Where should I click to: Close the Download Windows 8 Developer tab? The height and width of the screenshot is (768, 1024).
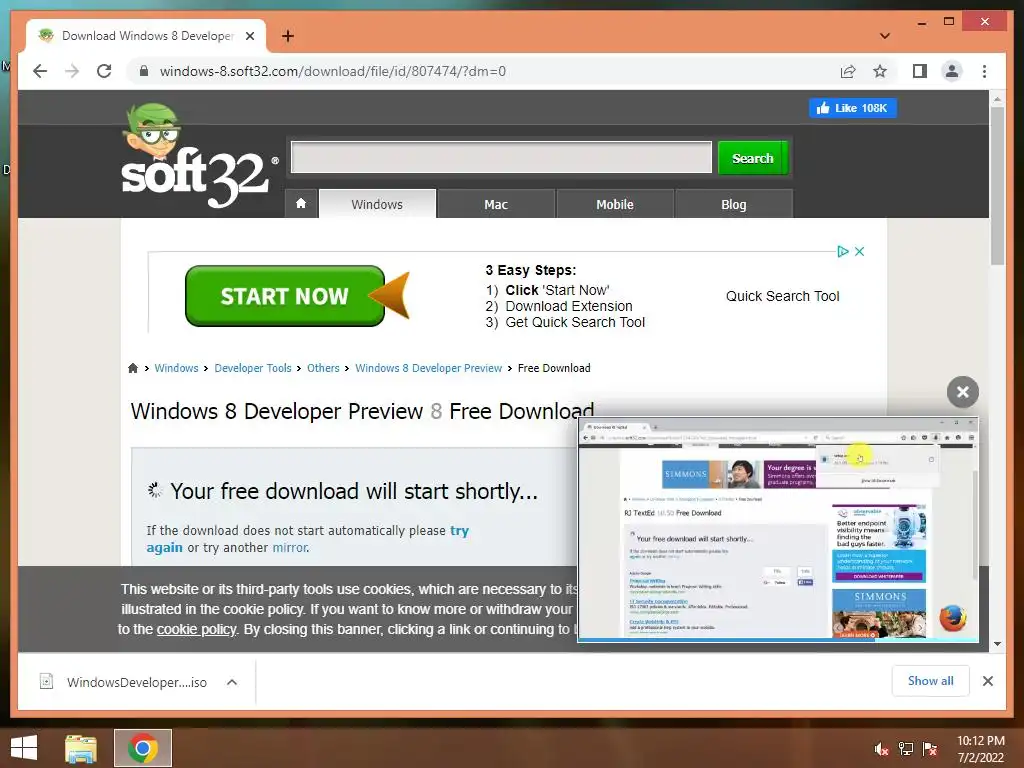[x=249, y=36]
